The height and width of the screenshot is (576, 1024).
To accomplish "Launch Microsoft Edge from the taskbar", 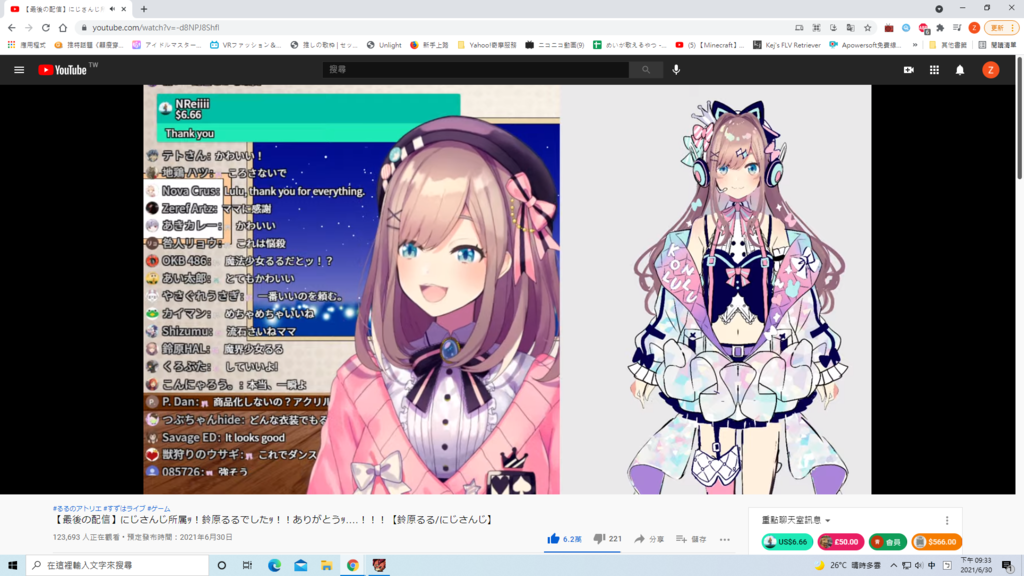I will [x=274, y=565].
